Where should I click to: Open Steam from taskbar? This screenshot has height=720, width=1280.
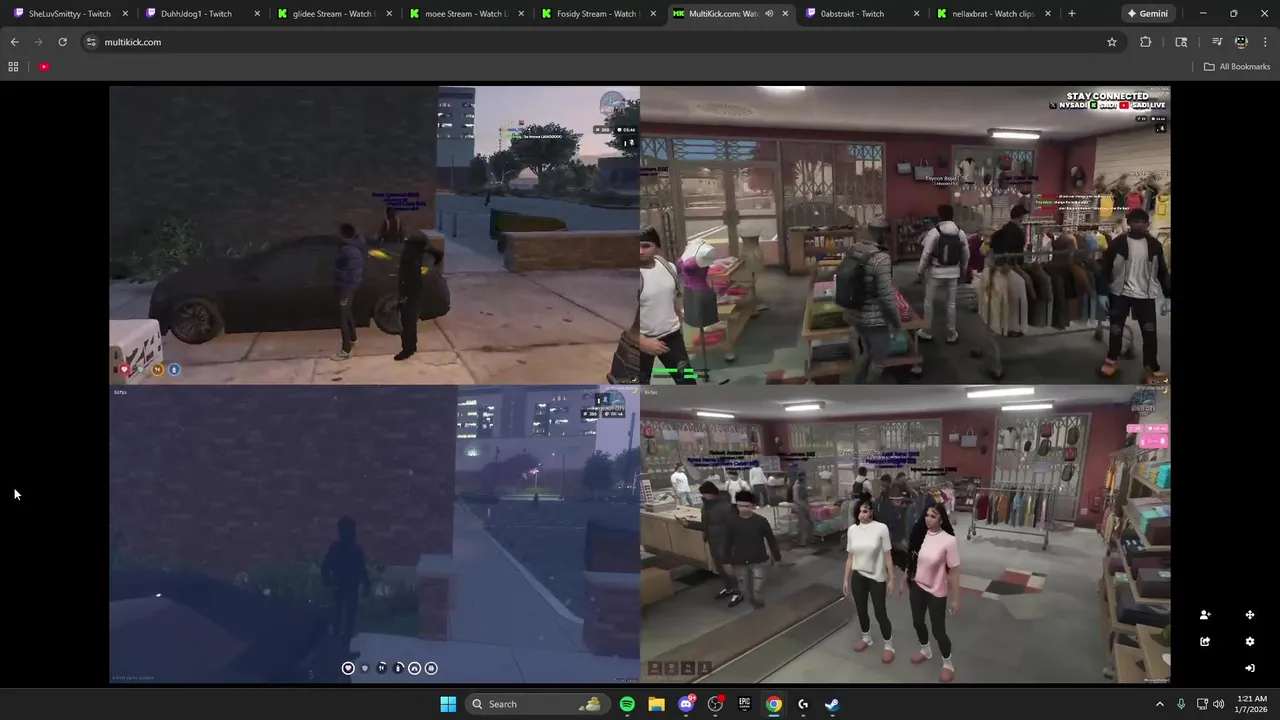click(x=832, y=704)
